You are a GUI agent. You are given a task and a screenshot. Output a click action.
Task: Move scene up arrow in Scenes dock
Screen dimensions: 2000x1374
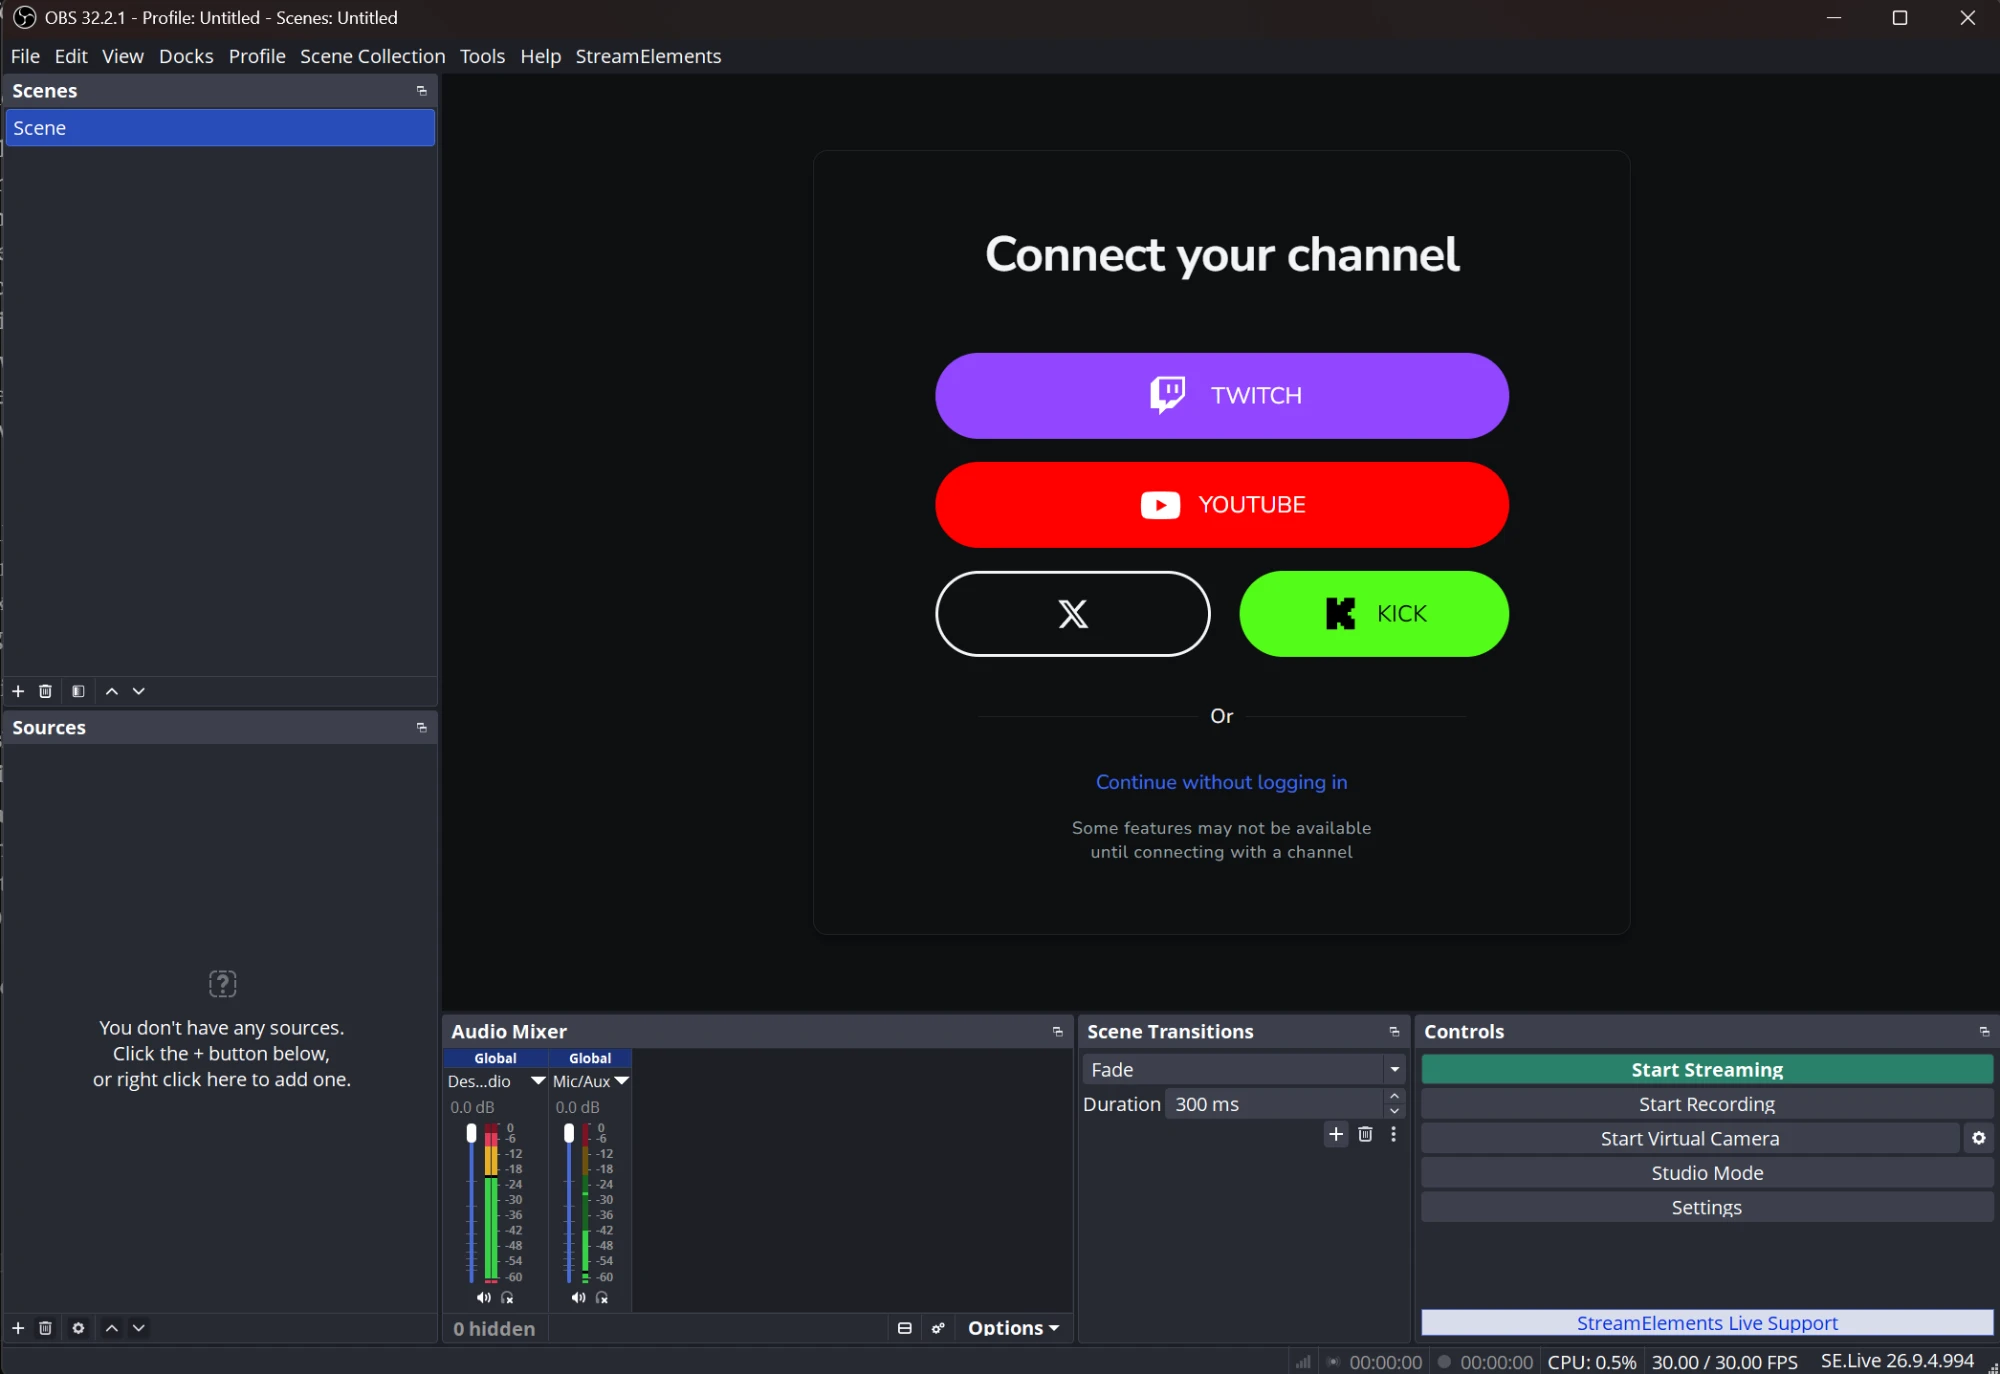[112, 691]
